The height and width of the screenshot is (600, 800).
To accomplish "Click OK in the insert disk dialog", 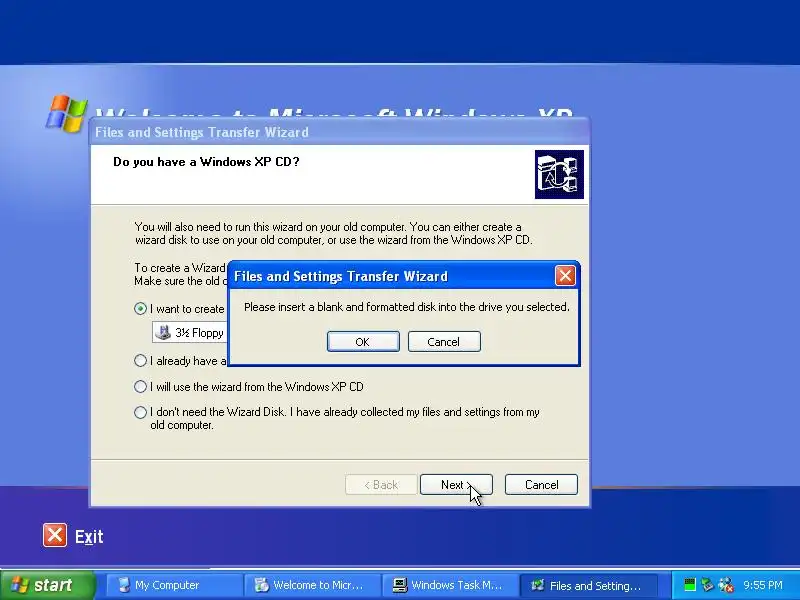I will click(363, 341).
